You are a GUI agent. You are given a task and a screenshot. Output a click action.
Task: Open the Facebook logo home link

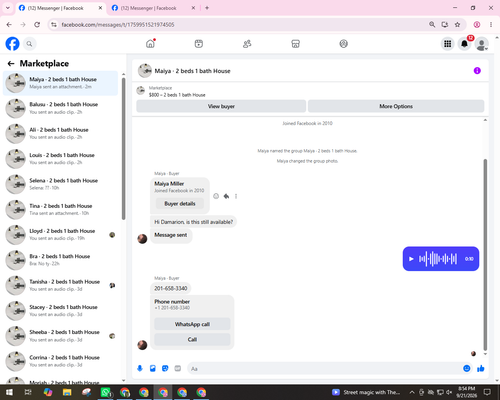13,44
